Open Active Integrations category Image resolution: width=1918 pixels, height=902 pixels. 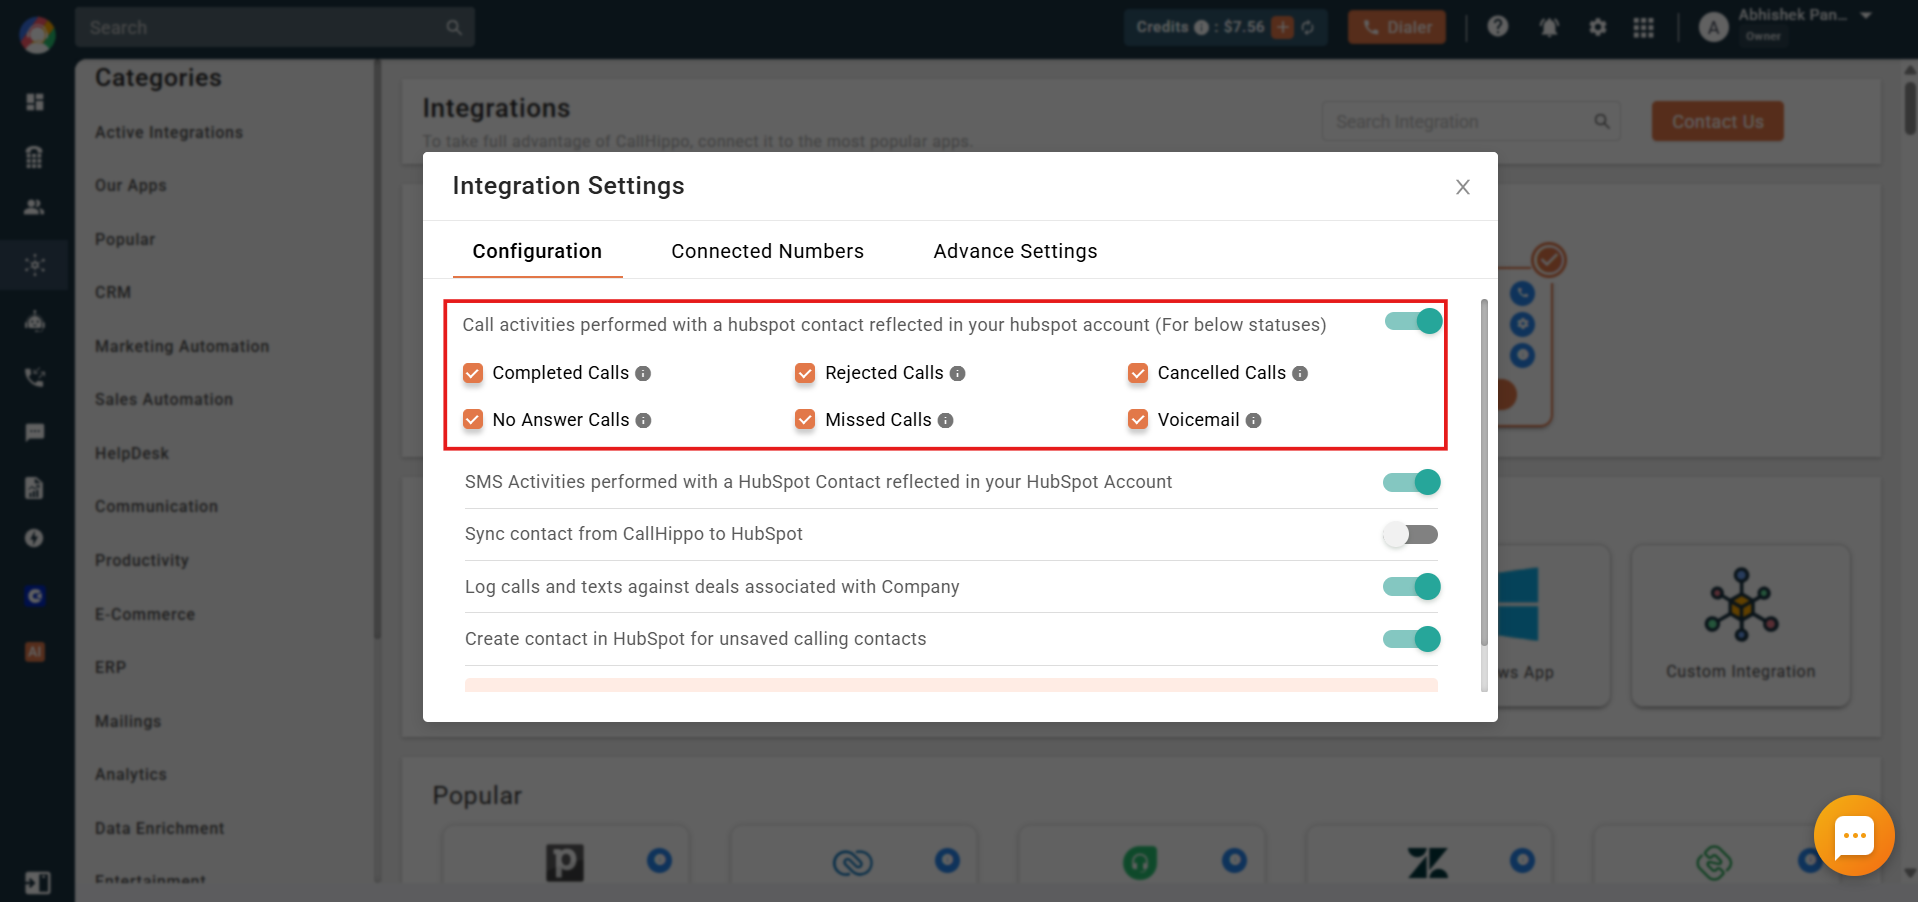click(169, 132)
